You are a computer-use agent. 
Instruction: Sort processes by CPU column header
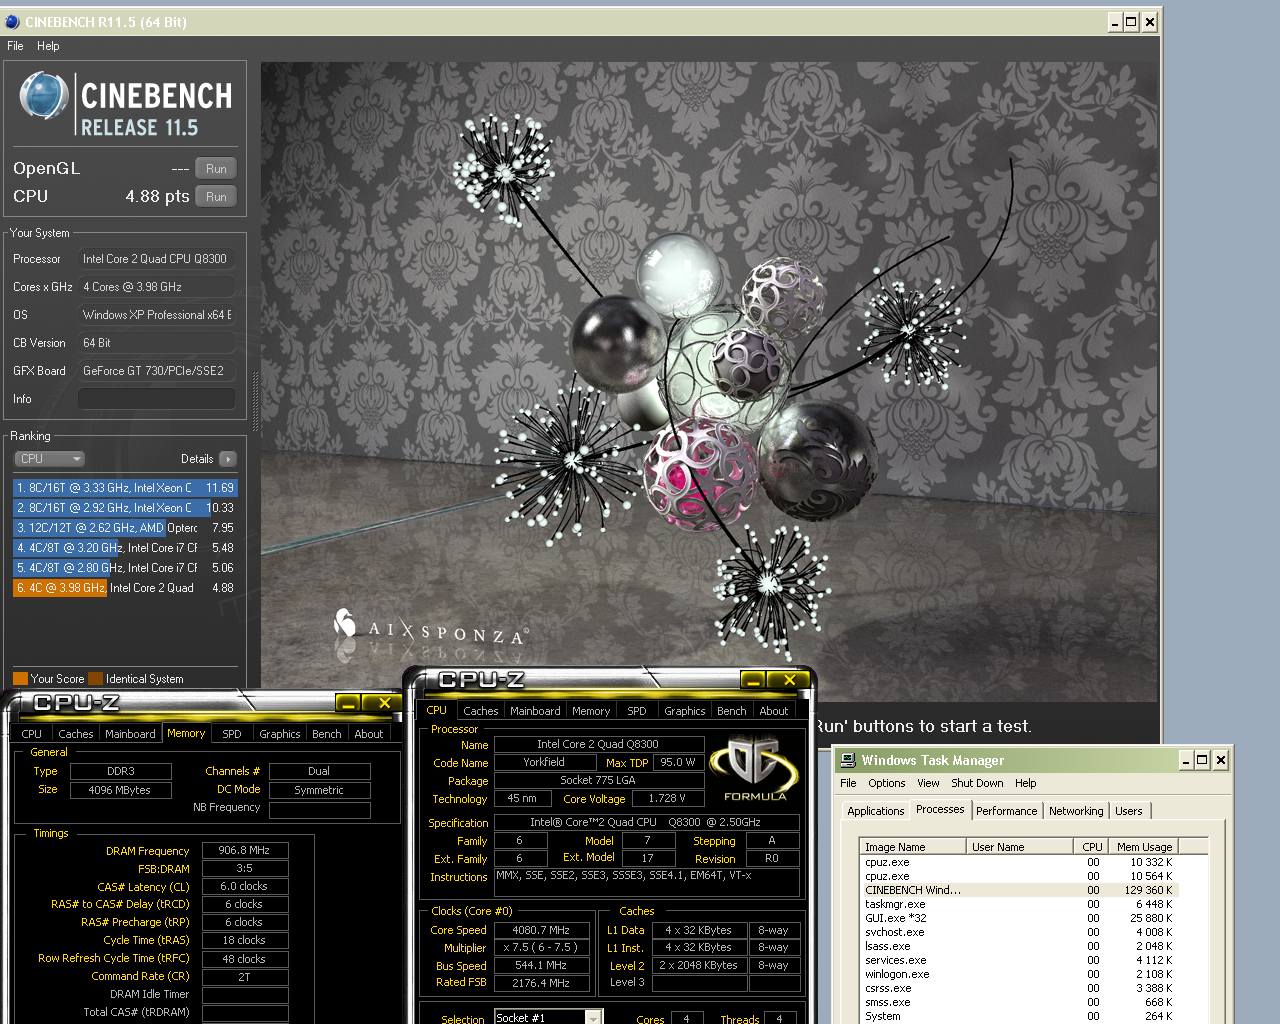(1091, 847)
